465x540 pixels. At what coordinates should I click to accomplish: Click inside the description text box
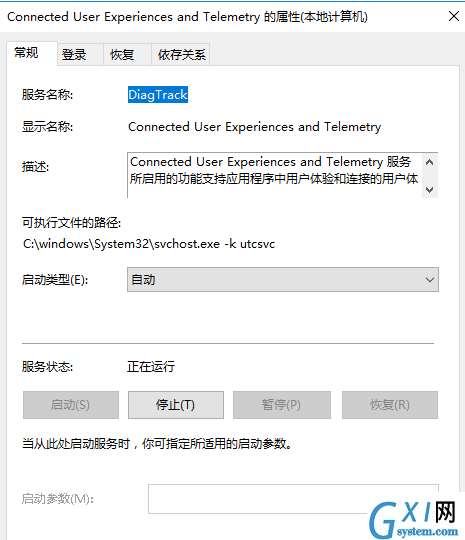[x=274, y=175]
